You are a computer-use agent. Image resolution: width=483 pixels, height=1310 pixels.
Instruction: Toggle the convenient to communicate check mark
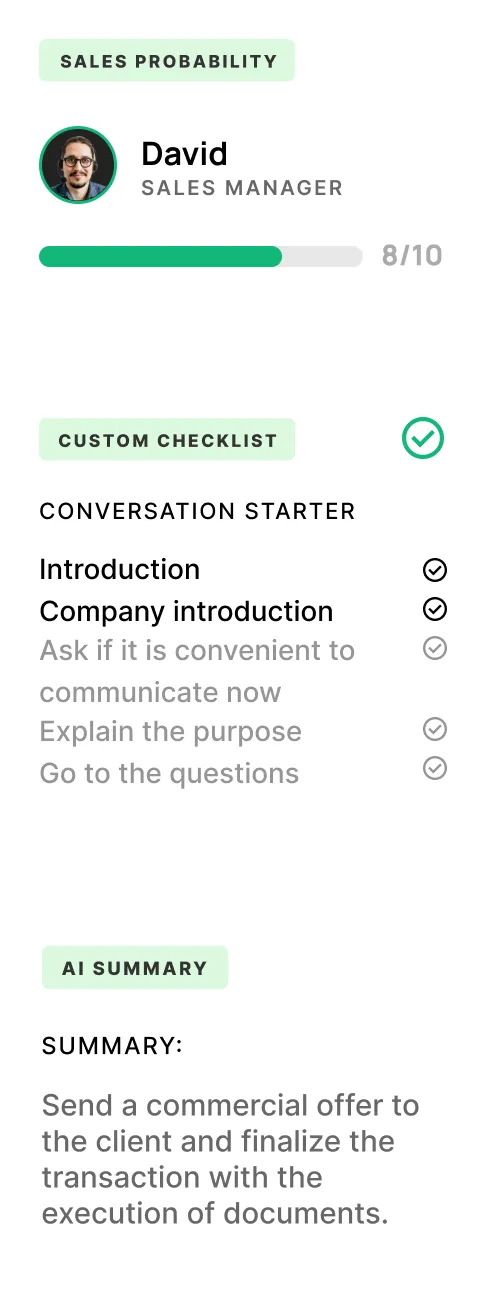(x=435, y=649)
